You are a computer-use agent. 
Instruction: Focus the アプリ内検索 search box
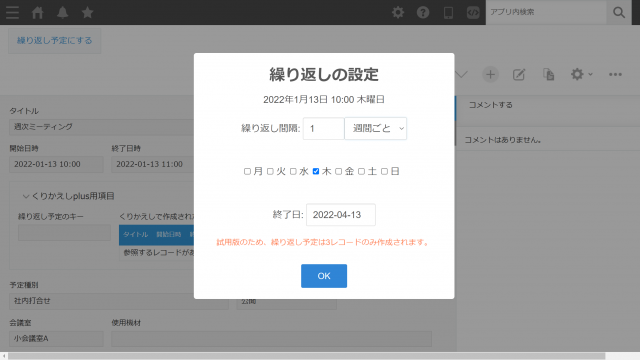click(x=546, y=12)
